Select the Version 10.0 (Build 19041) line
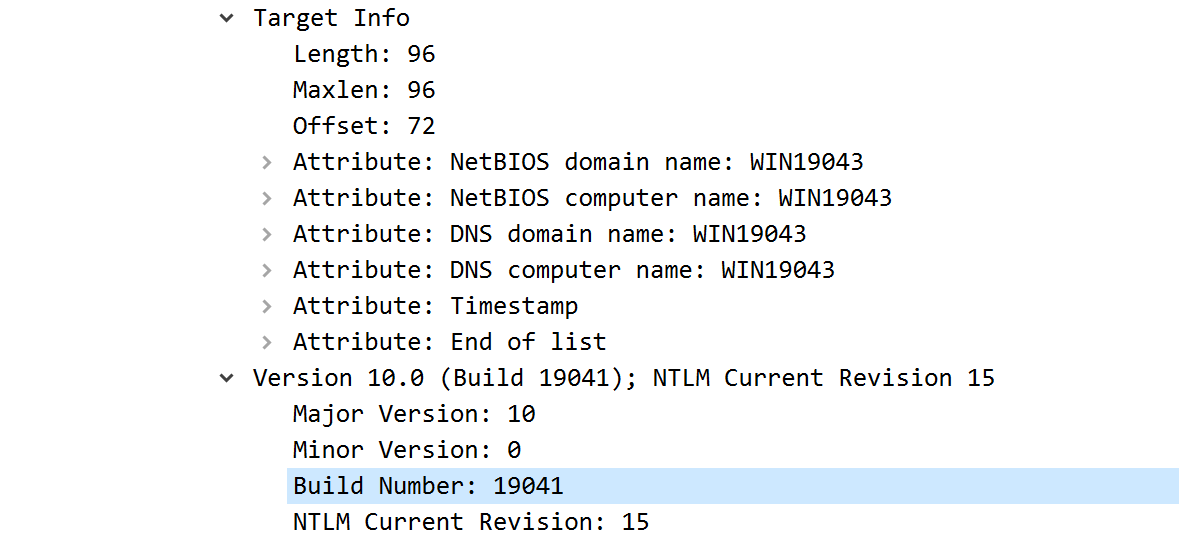This screenshot has width=1179, height=544. [623, 378]
